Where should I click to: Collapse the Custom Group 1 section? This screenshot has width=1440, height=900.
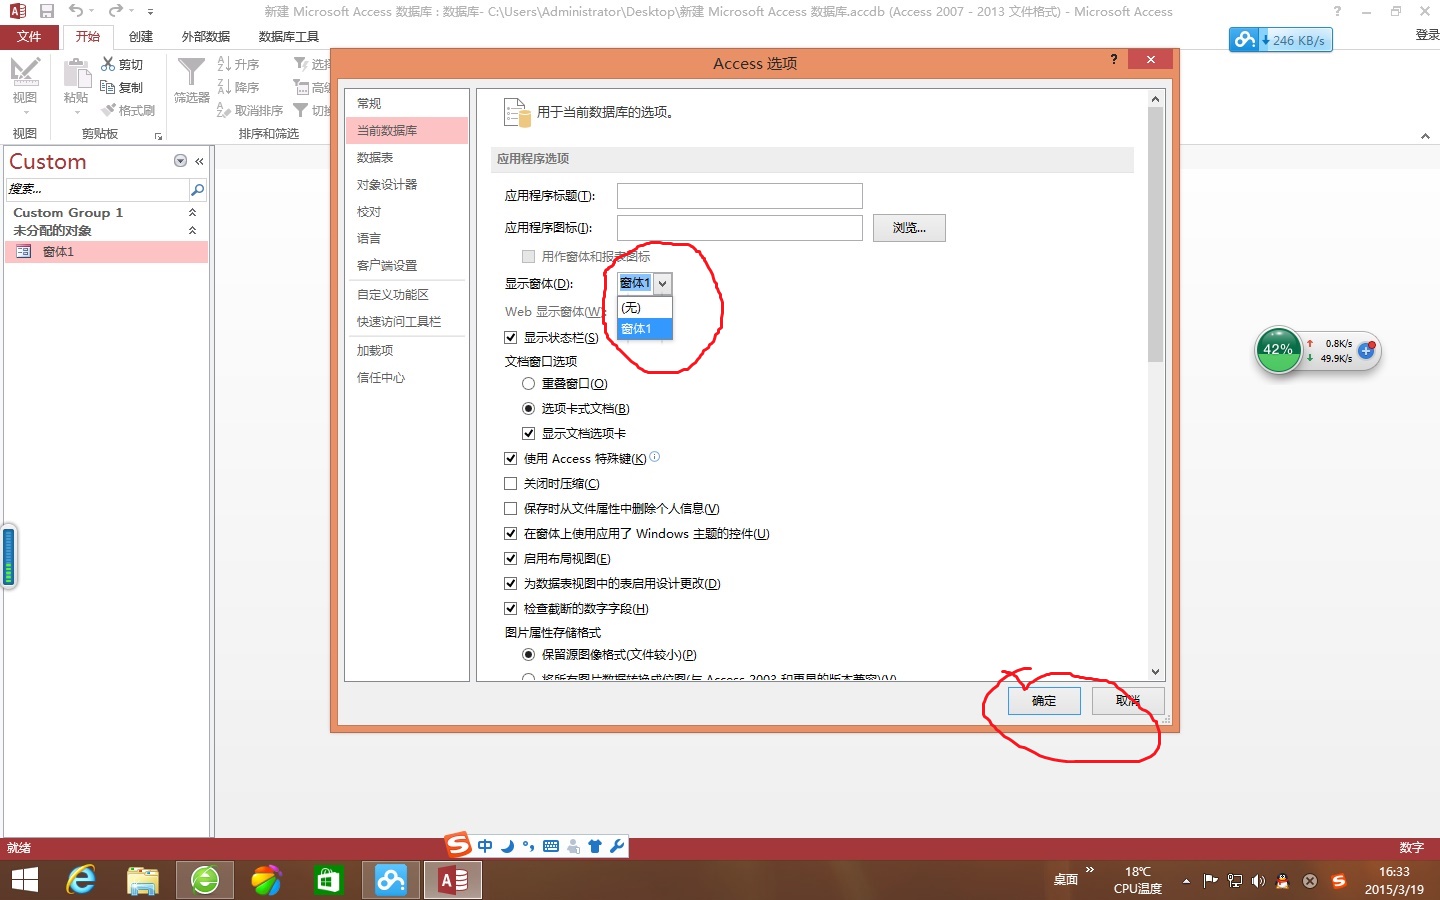click(x=192, y=213)
